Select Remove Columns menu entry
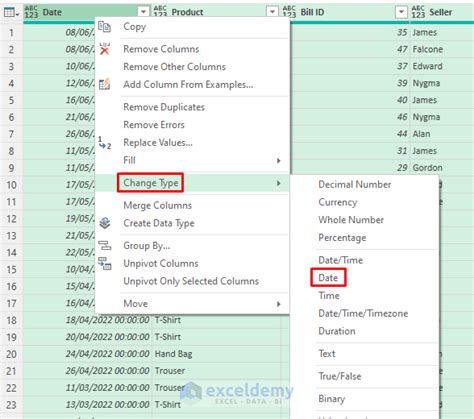474x419 pixels. coord(161,49)
